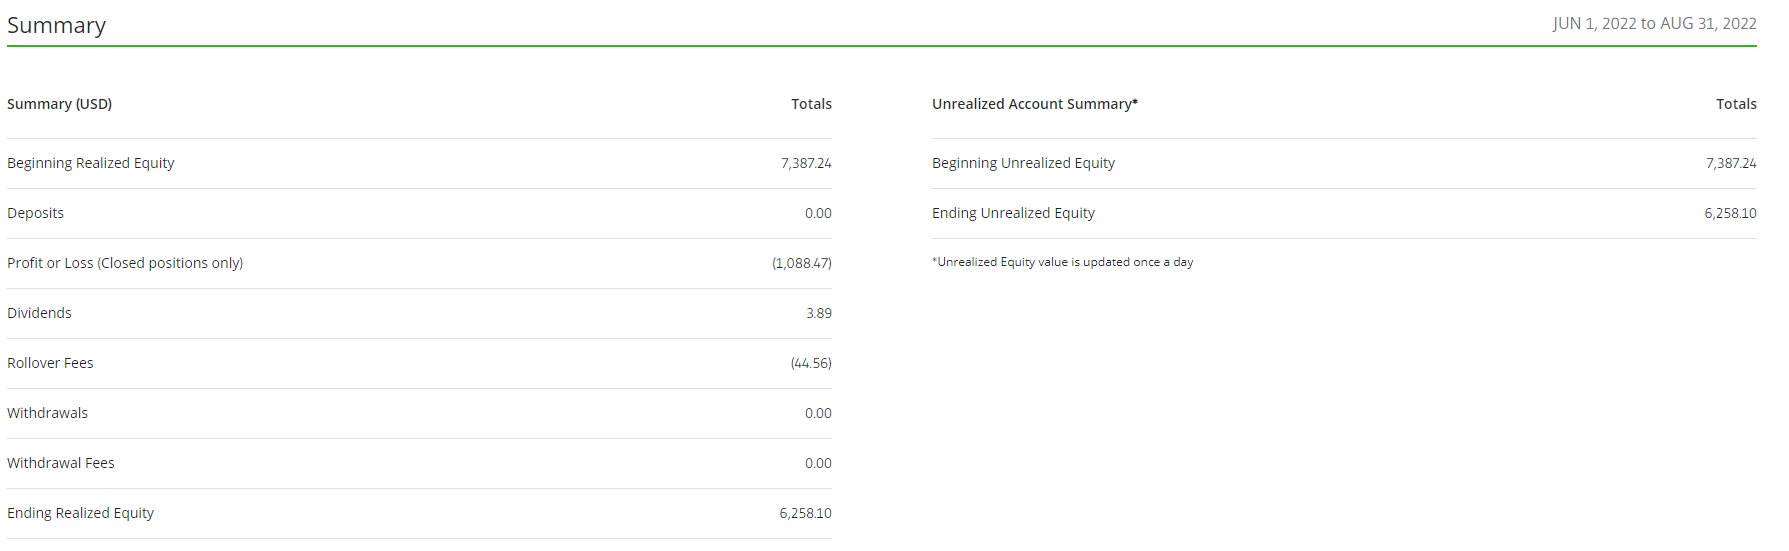Click the Unrealized Account Summary* header
The image size is (1789, 551).
tap(1035, 104)
